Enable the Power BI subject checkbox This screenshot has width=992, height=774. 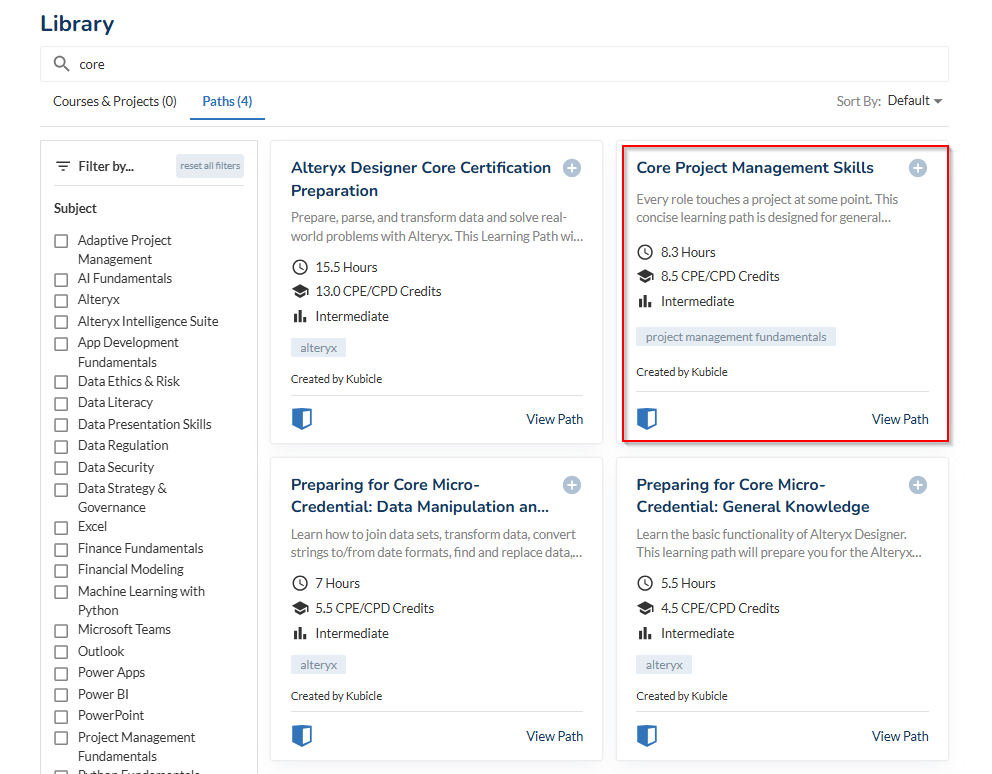click(x=61, y=695)
